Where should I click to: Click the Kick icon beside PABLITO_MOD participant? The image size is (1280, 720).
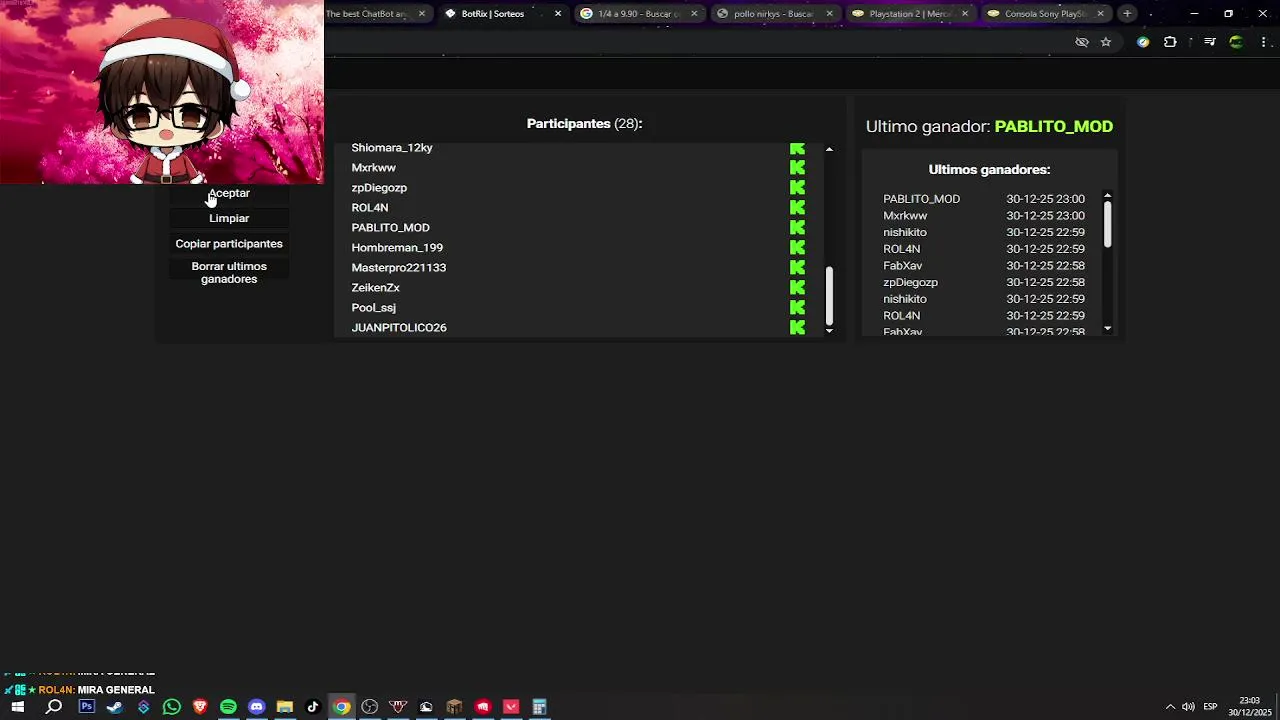pos(797,227)
